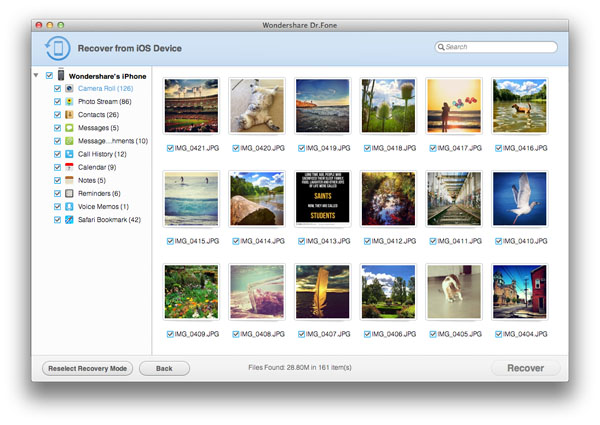Click the Camera Roll category icon

(x=69, y=88)
